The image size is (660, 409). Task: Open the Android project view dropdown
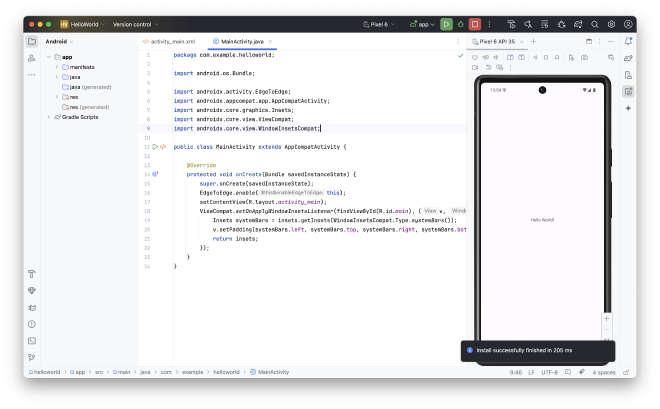click(59, 41)
